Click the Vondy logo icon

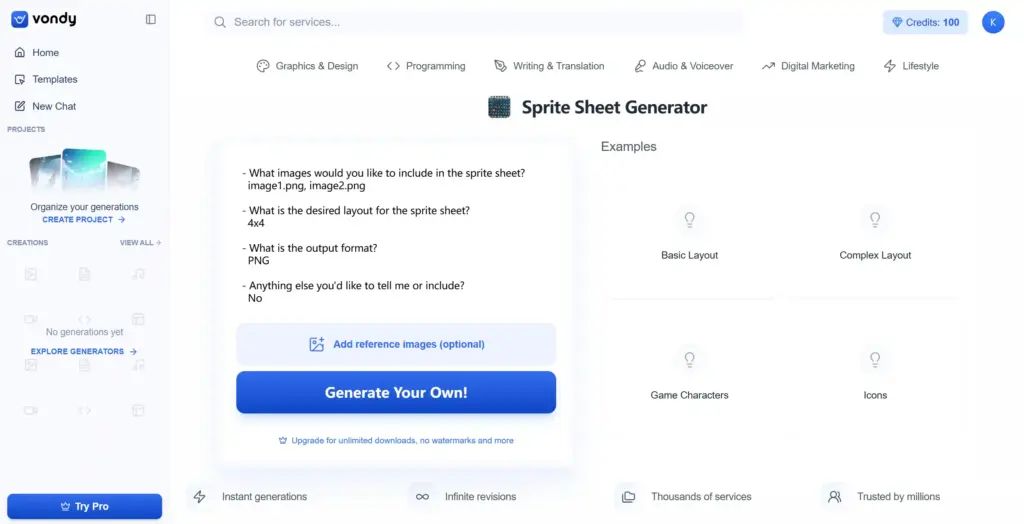pyautogui.click(x=20, y=19)
